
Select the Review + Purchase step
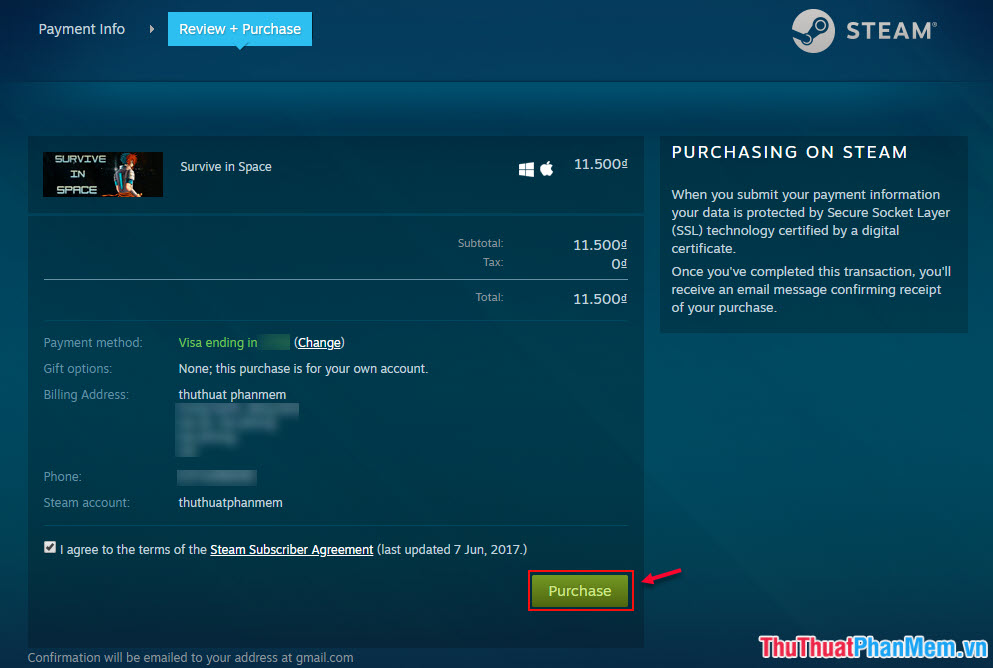[240, 29]
